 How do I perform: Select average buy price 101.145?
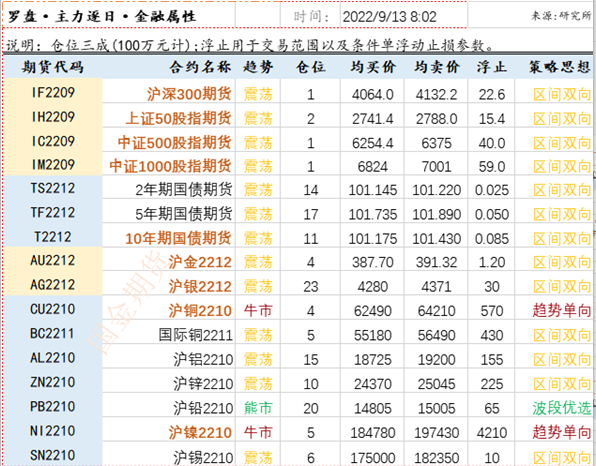[x=372, y=190]
